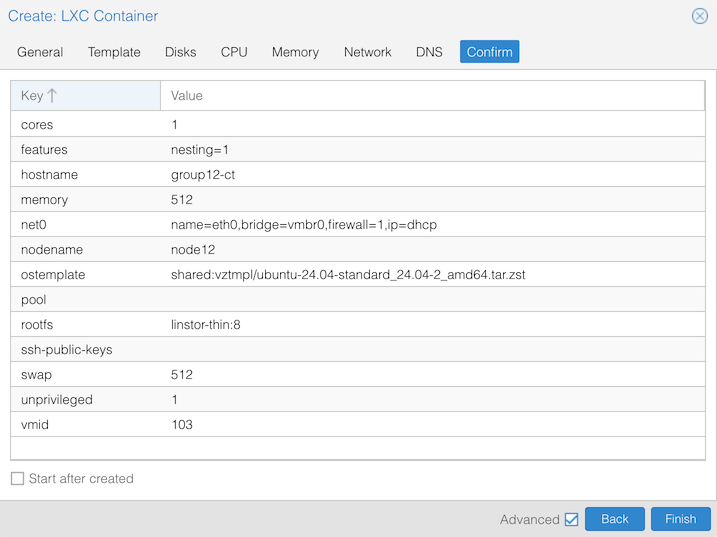Screen dimensions: 717x537
Task: Click the vmid row 103
Action: (182, 425)
